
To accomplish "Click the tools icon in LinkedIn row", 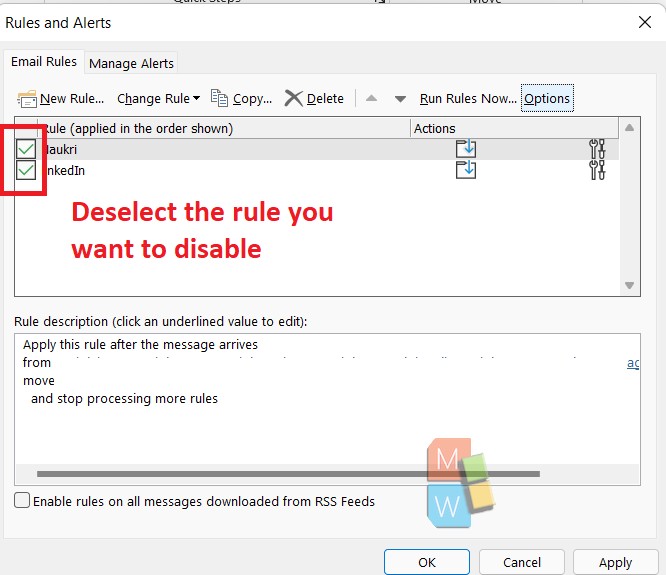I will click(x=597, y=170).
